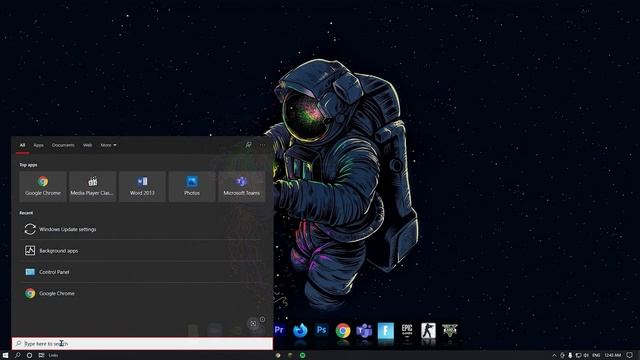
Task: Click the feedback icon in search panel header
Action: pos(248,145)
